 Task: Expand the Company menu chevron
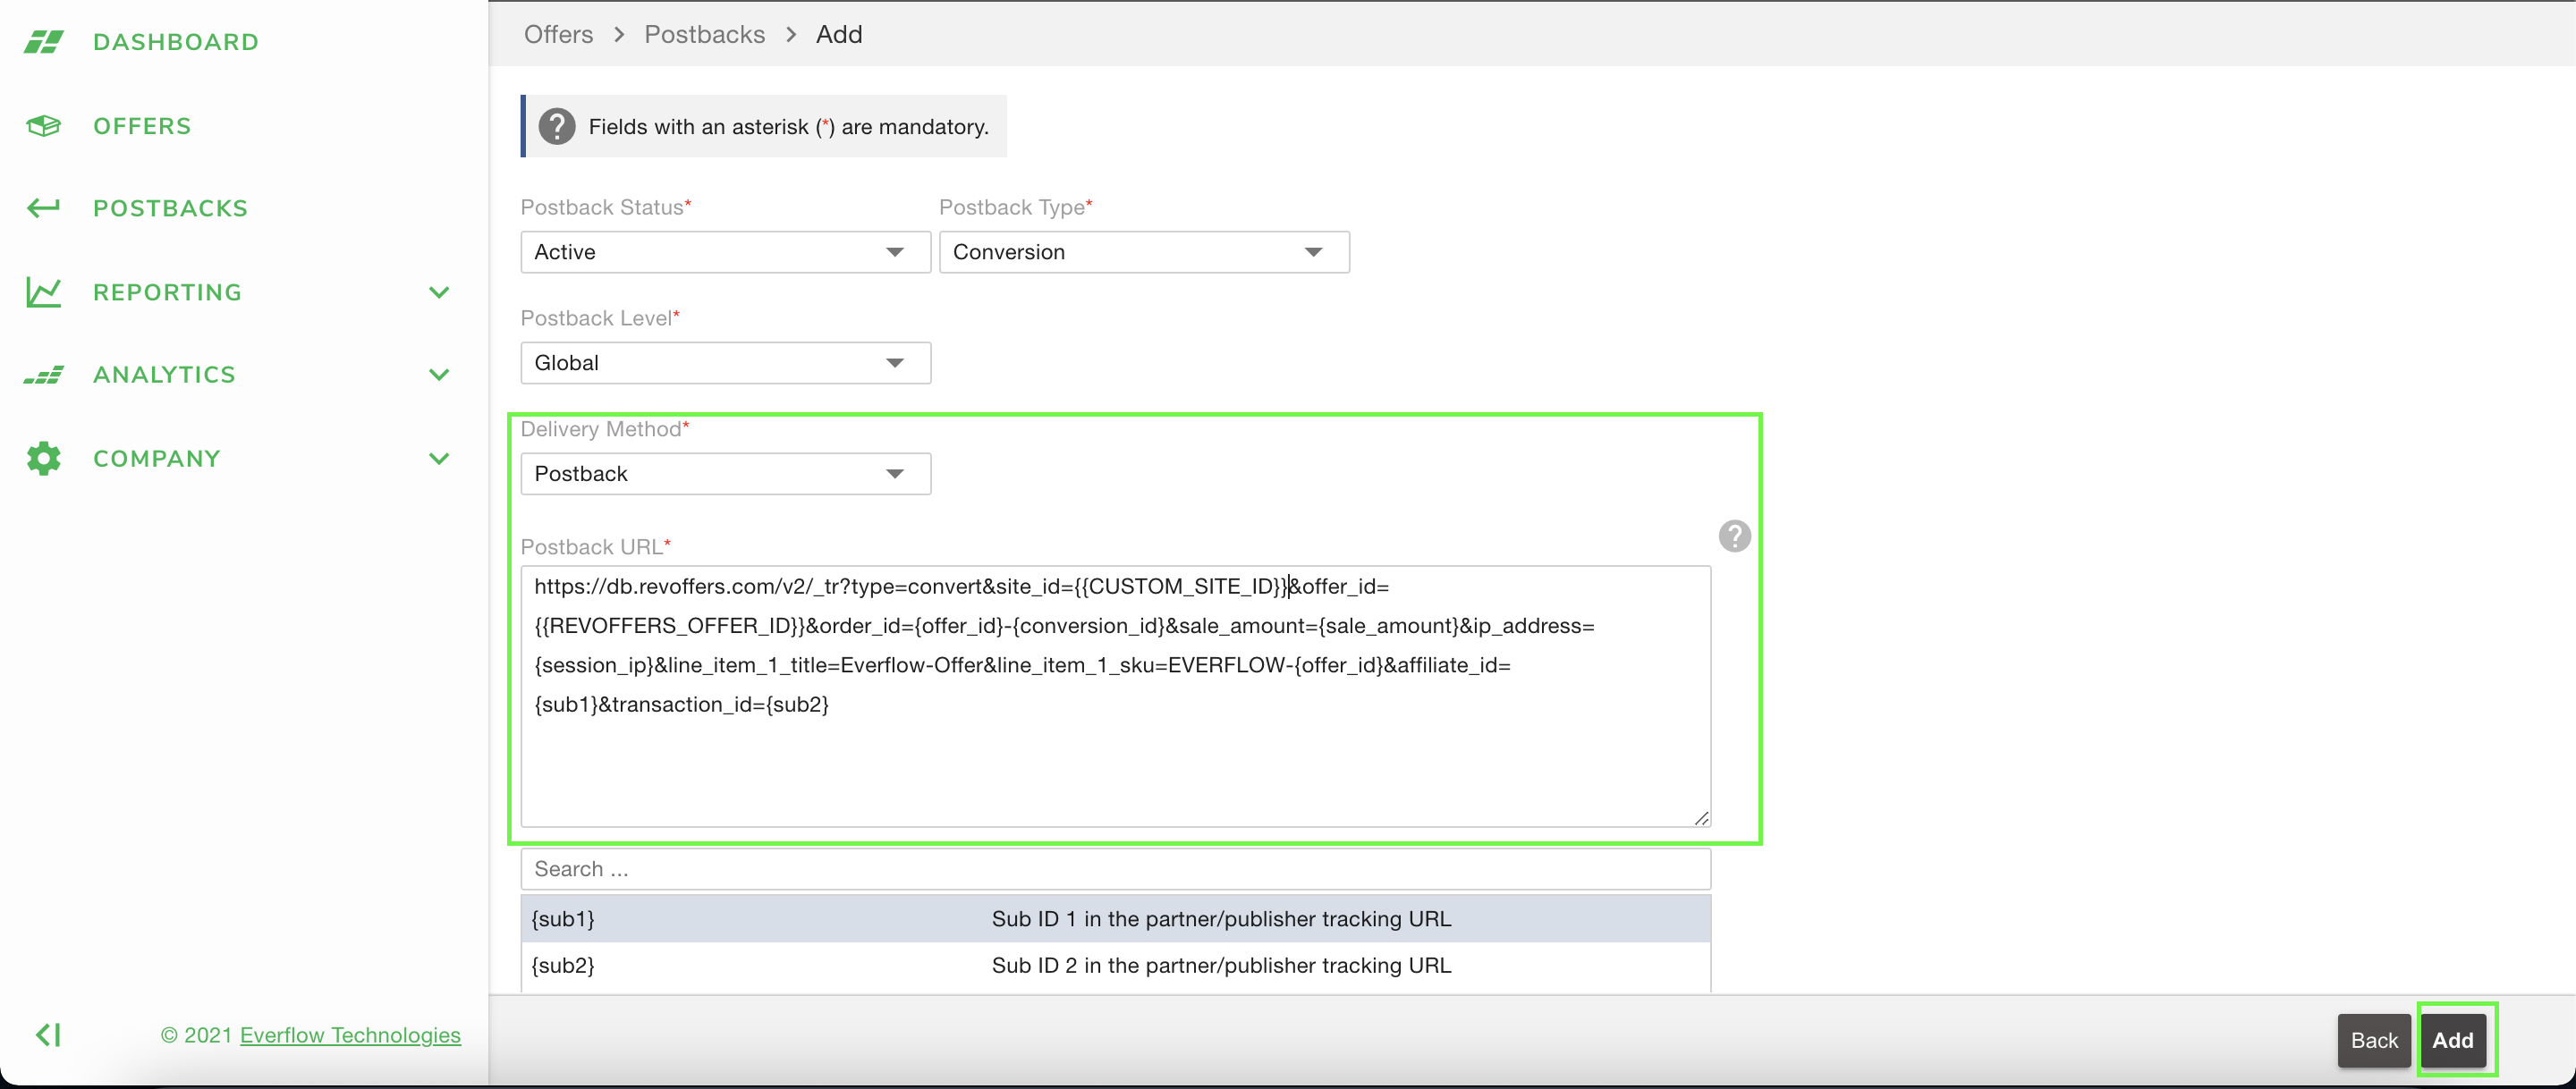pos(439,458)
